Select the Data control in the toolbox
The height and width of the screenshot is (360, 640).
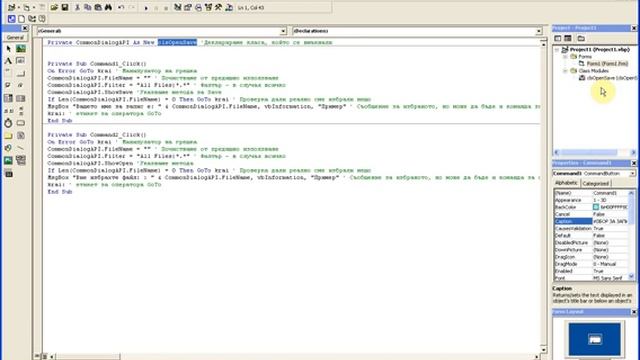coord(20,160)
